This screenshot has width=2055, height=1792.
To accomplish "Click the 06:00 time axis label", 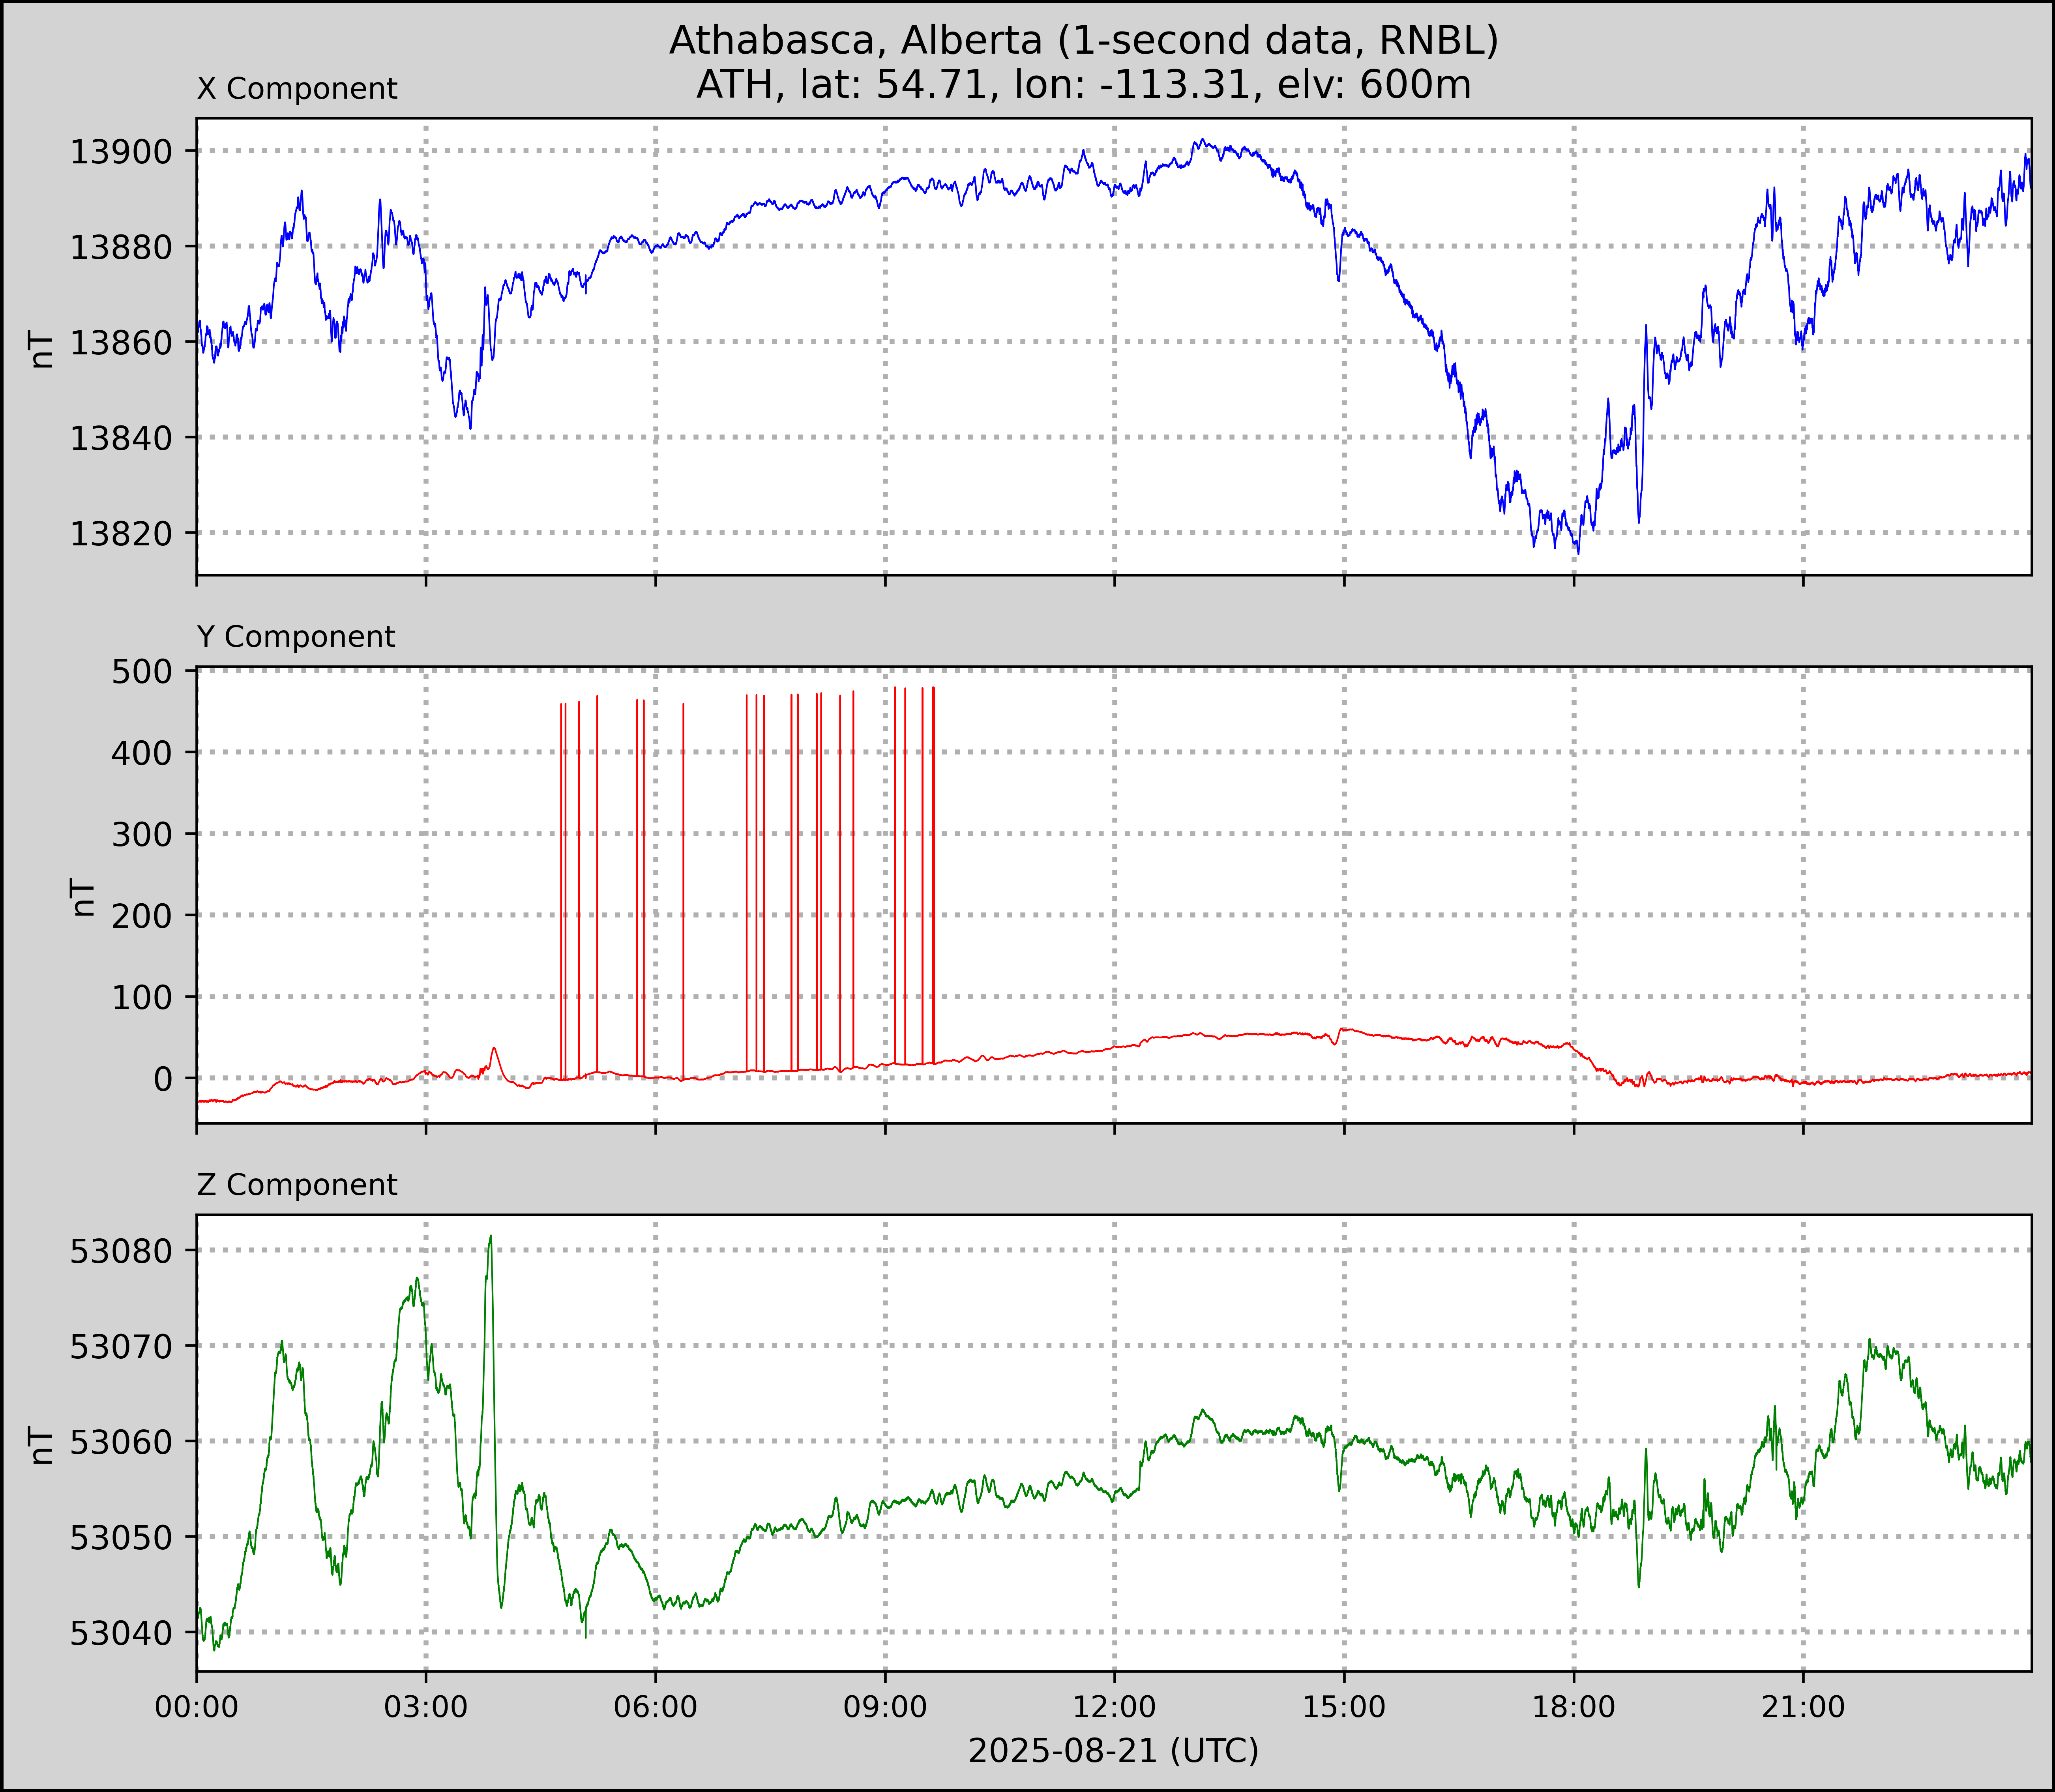I will pos(656,1707).
